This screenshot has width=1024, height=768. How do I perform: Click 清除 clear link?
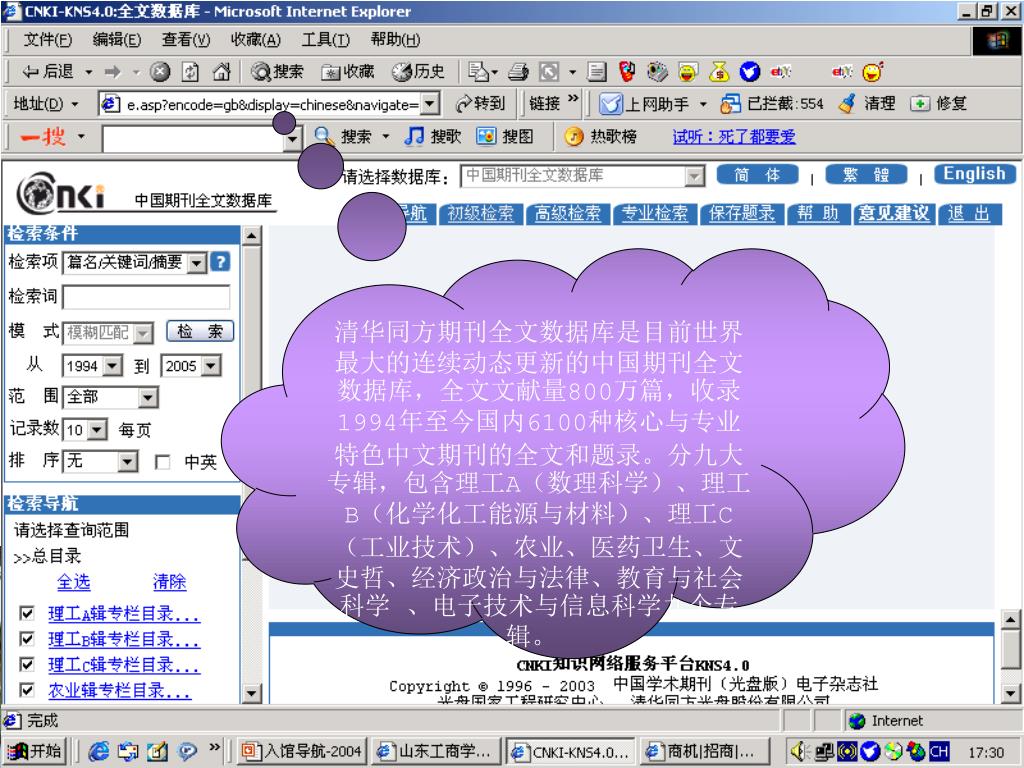point(169,581)
